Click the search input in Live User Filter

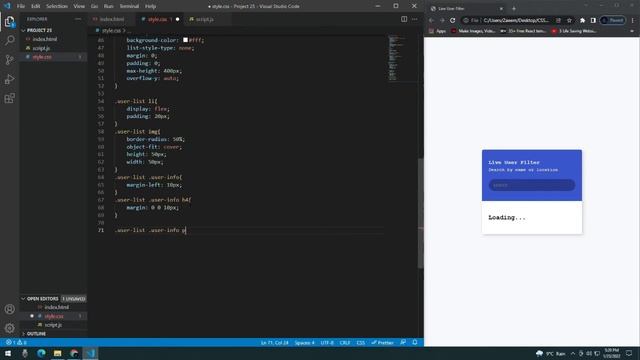coord(532,185)
